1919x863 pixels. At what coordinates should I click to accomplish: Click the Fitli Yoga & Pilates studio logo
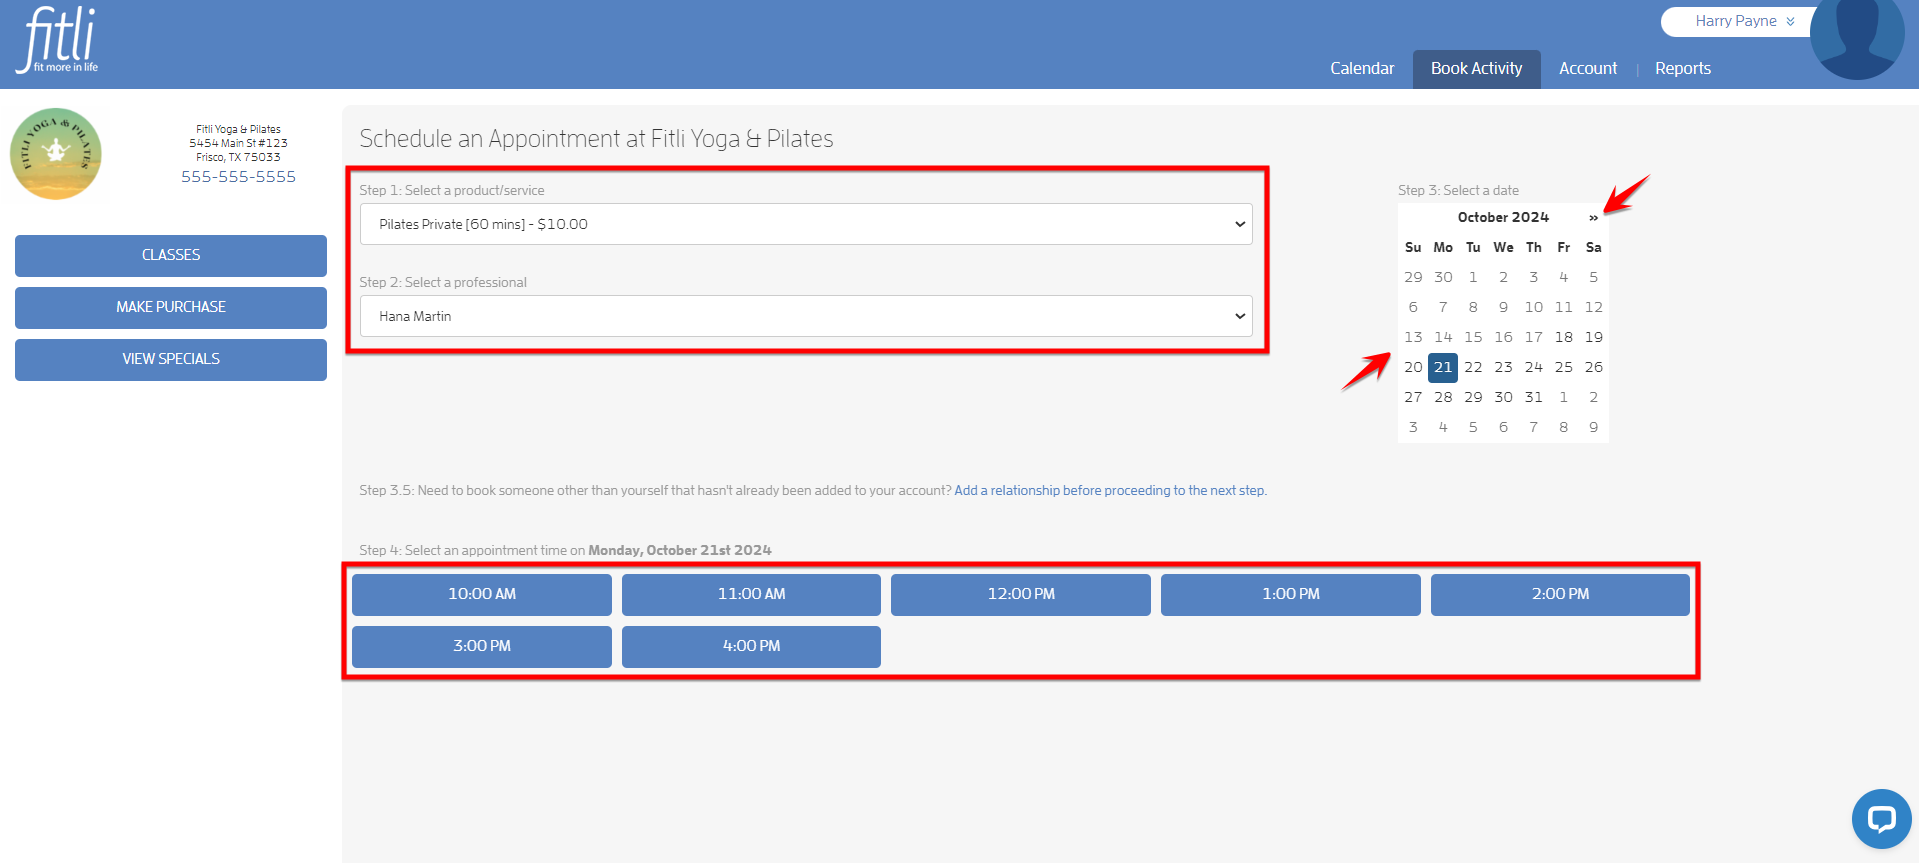(56, 154)
